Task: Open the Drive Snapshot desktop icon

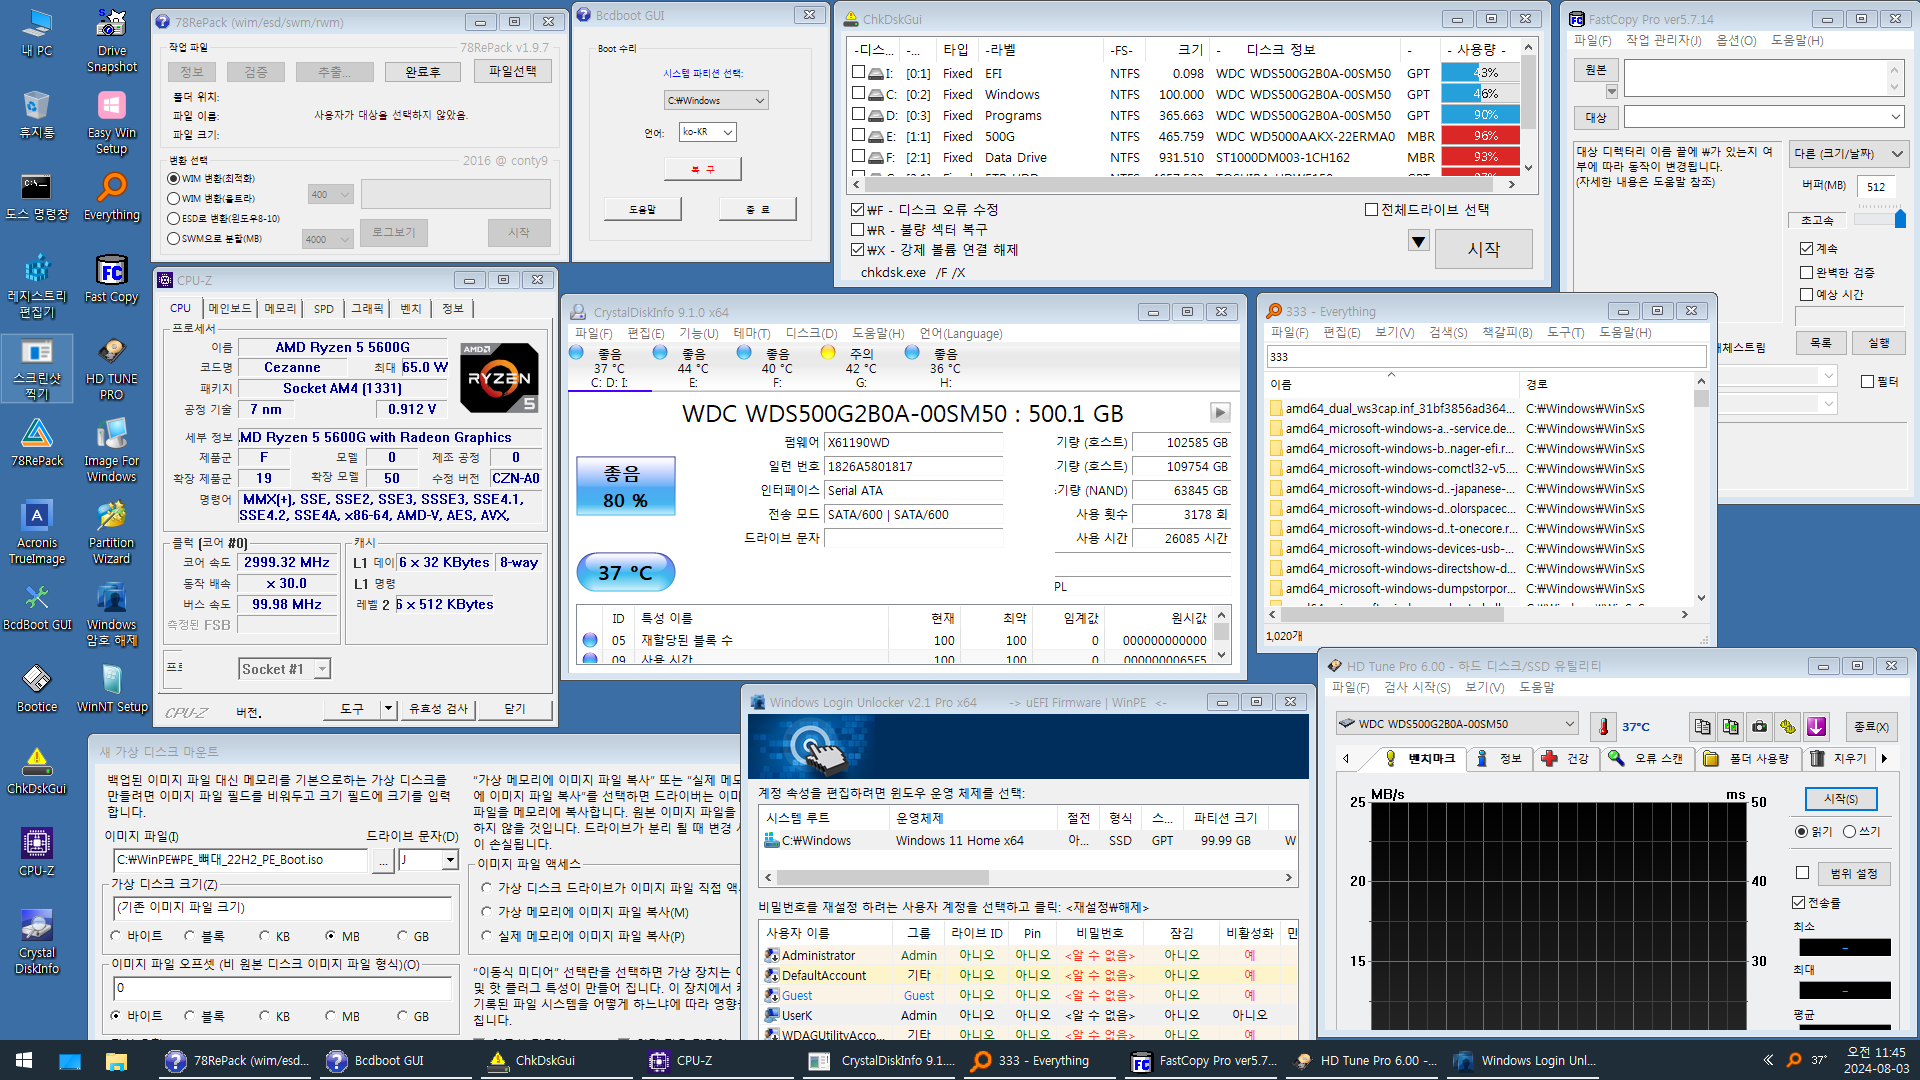Action: 112,40
